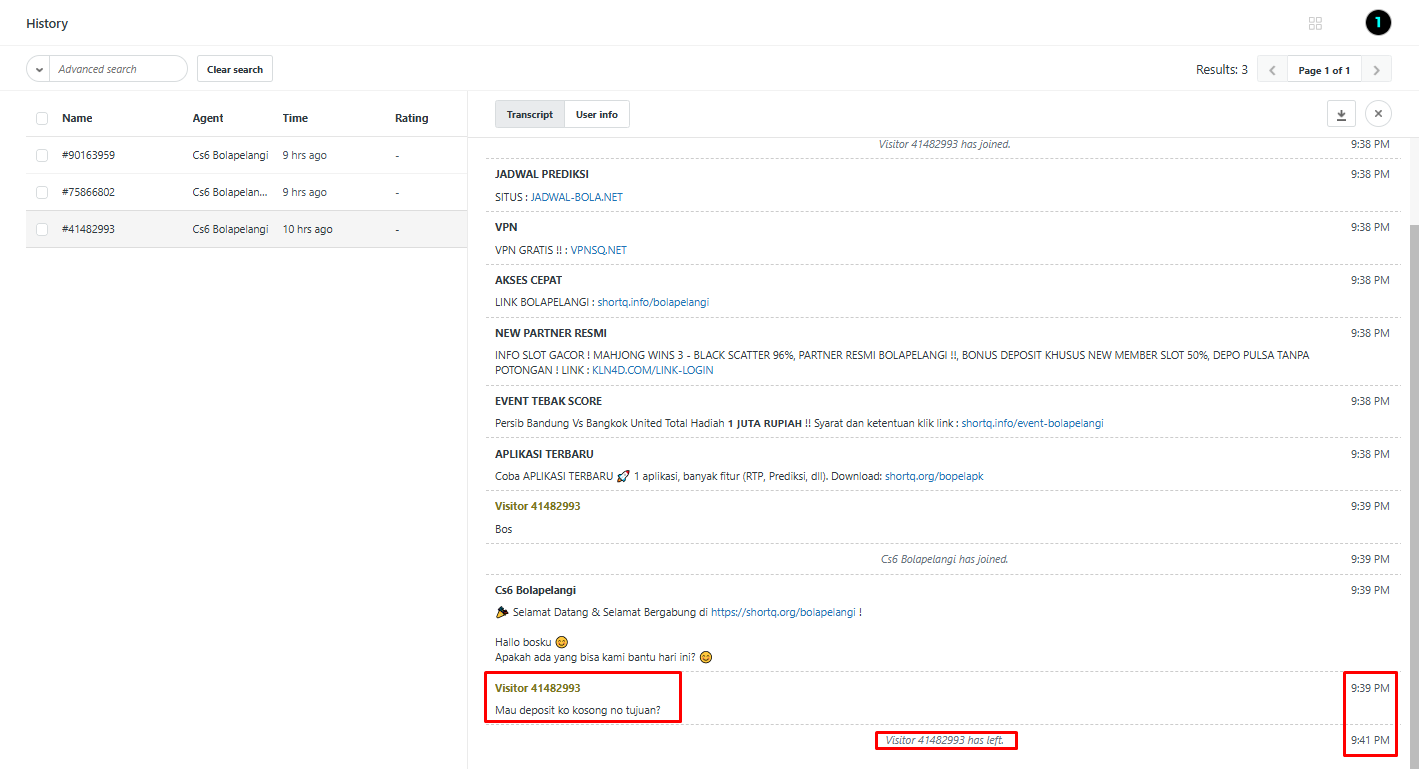Open the shortq.info/bolapelangi link
Screen dimensions: 1419x769
pyautogui.click(x=653, y=302)
